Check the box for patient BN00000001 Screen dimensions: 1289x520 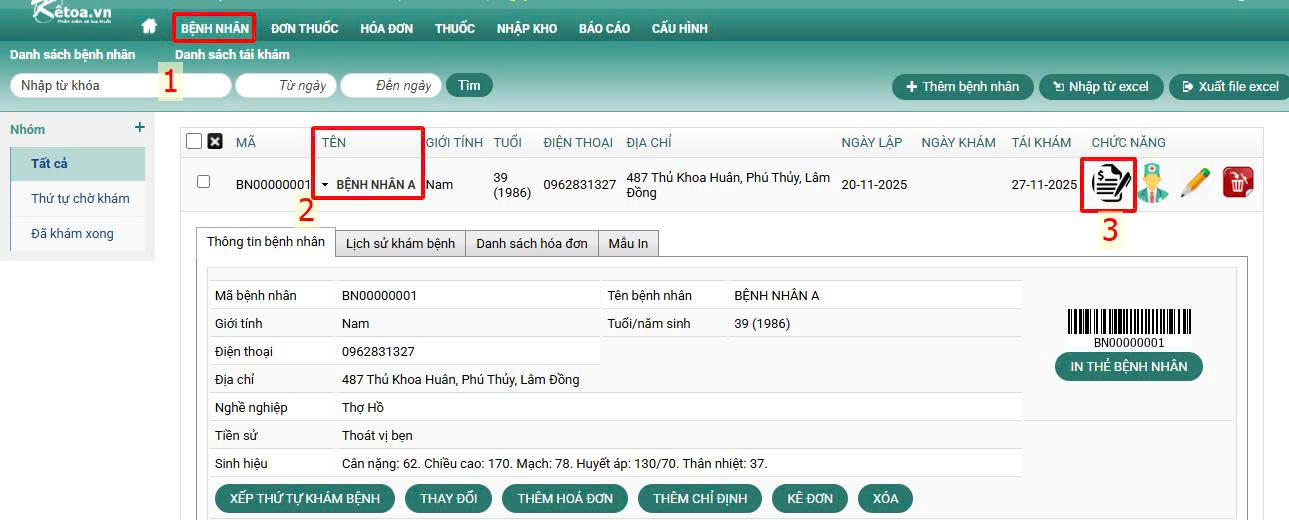(204, 182)
